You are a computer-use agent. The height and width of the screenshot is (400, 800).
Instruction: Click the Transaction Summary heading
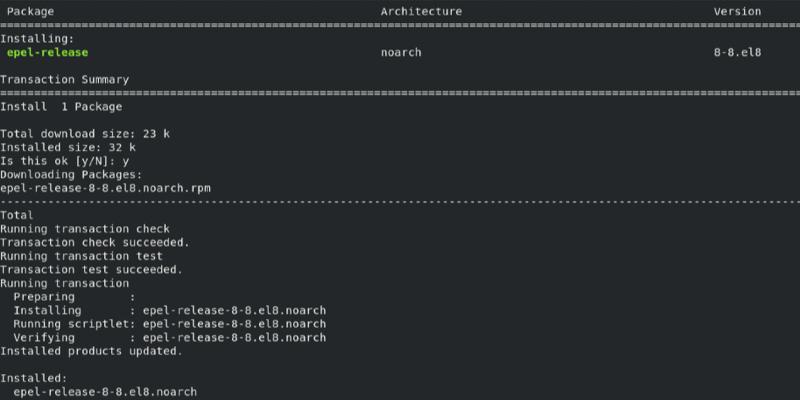pos(64,79)
